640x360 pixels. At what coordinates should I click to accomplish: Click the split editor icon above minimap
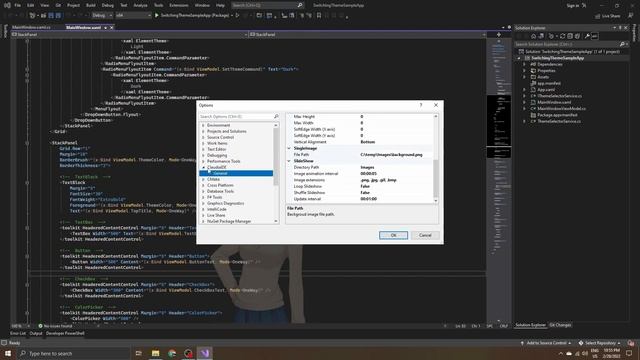[498, 35]
